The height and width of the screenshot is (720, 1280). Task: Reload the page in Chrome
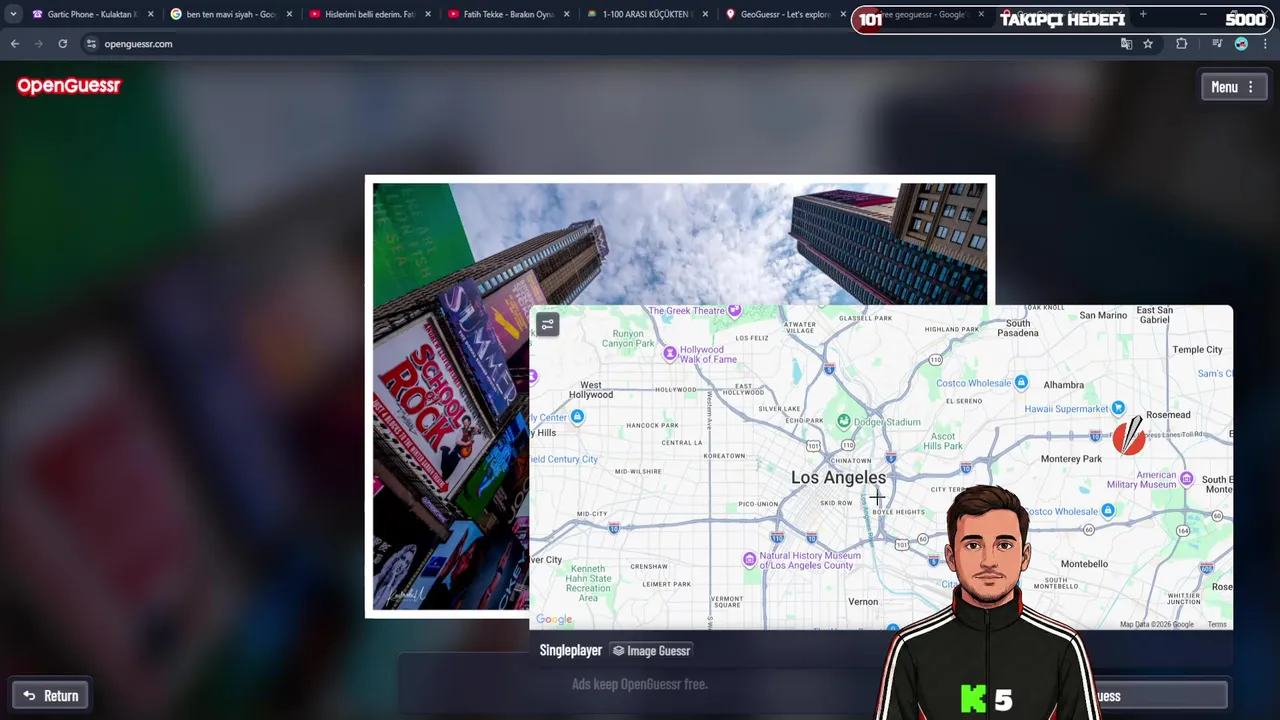pyautogui.click(x=62, y=44)
